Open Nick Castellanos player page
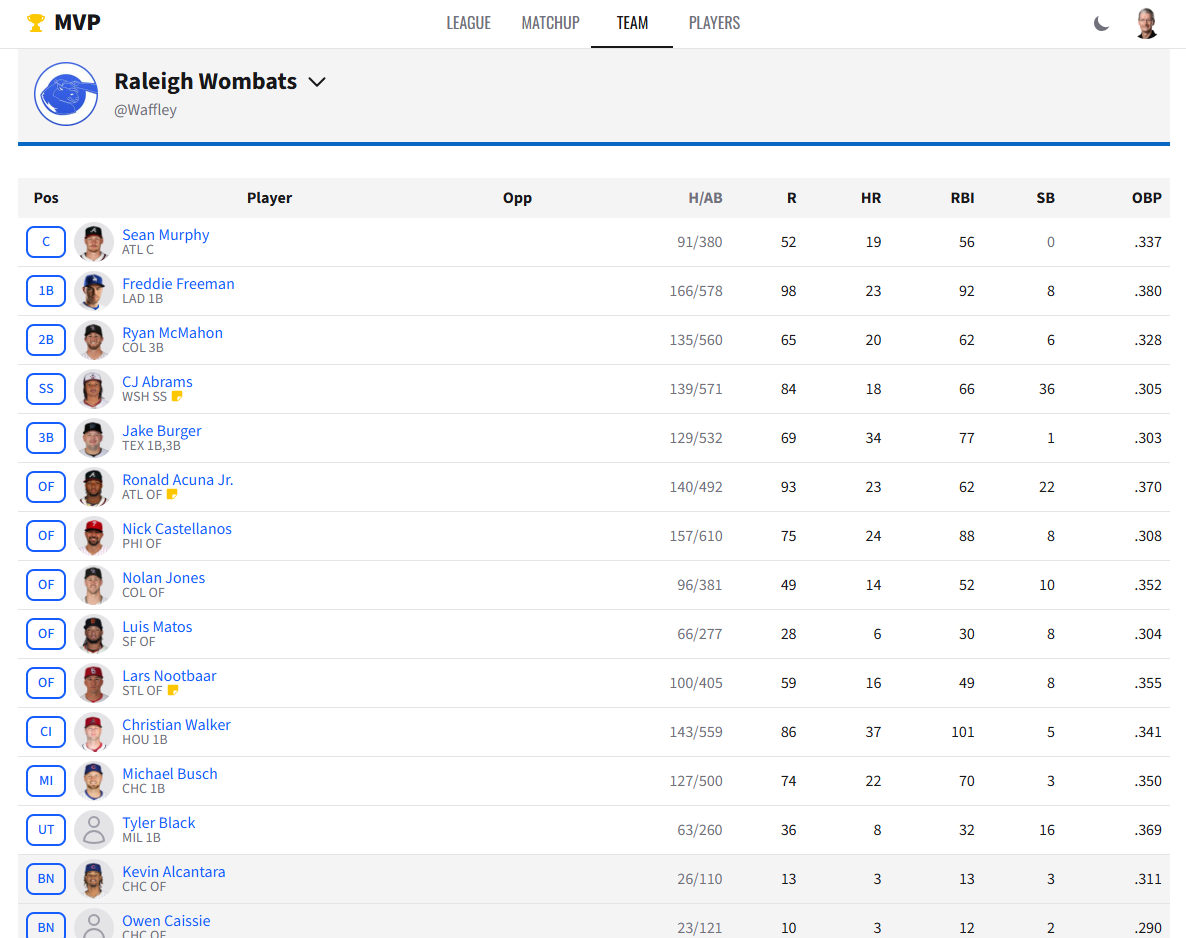Image resolution: width=1186 pixels, height=938 pixels. tap(177, 529)
